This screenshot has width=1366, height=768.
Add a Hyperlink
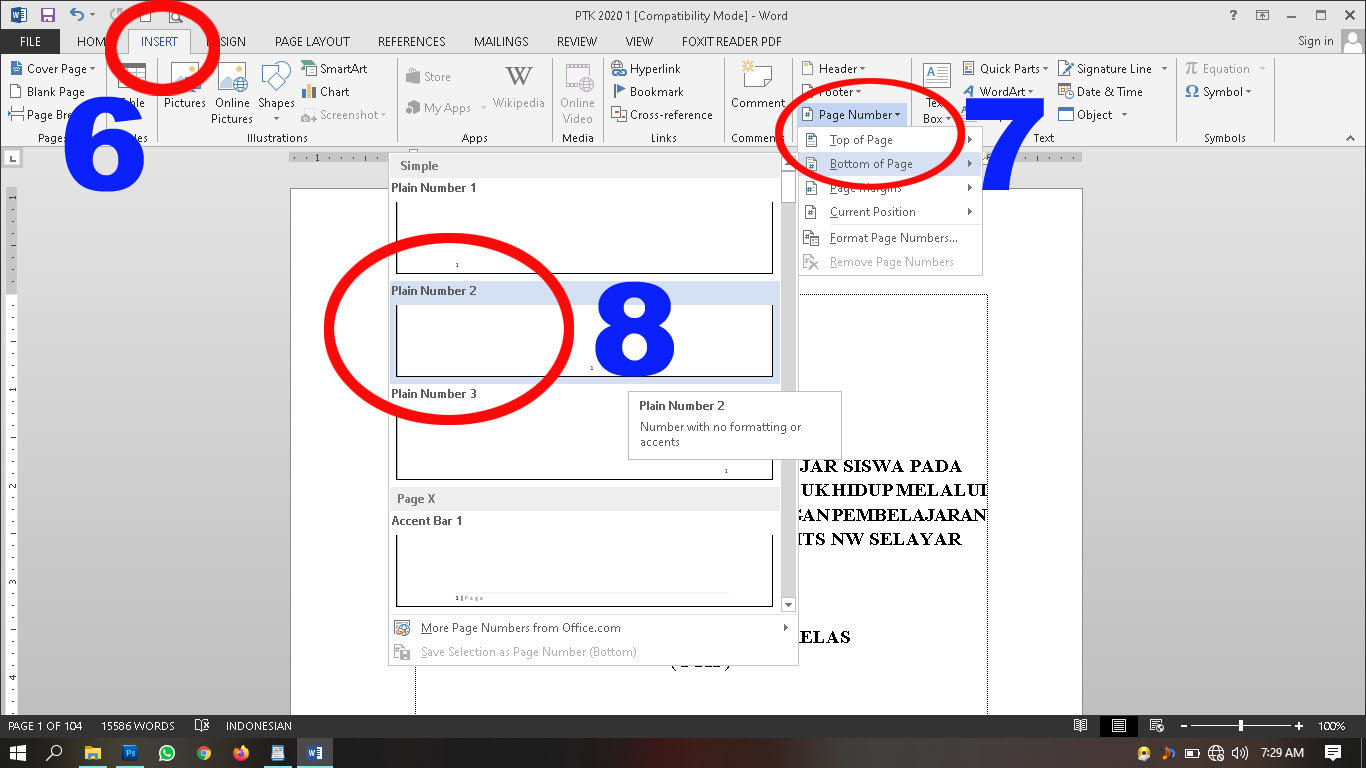click(657, 67)
